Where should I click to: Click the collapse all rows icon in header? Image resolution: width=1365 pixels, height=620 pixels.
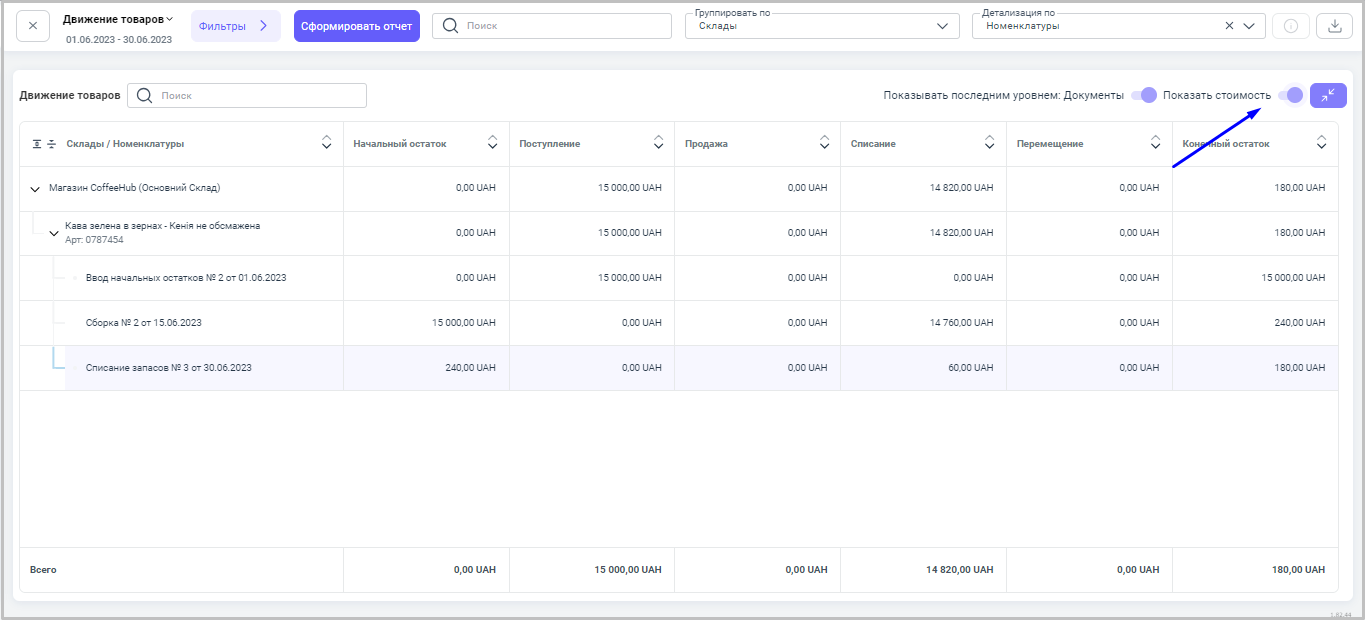[52, 144]
